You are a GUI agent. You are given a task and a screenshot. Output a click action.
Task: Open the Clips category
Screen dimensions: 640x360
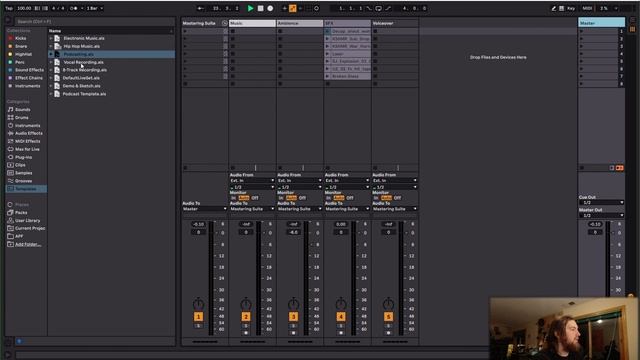click(20, 165)
